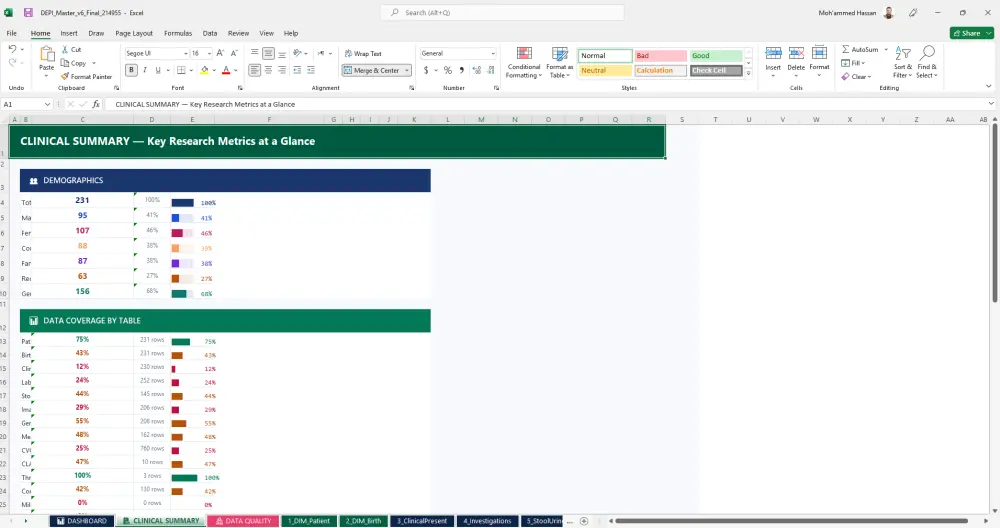The width and height of the screenshot is (1000, 528).
Task: Apply the fill color bucket
Action: [204, 70]
